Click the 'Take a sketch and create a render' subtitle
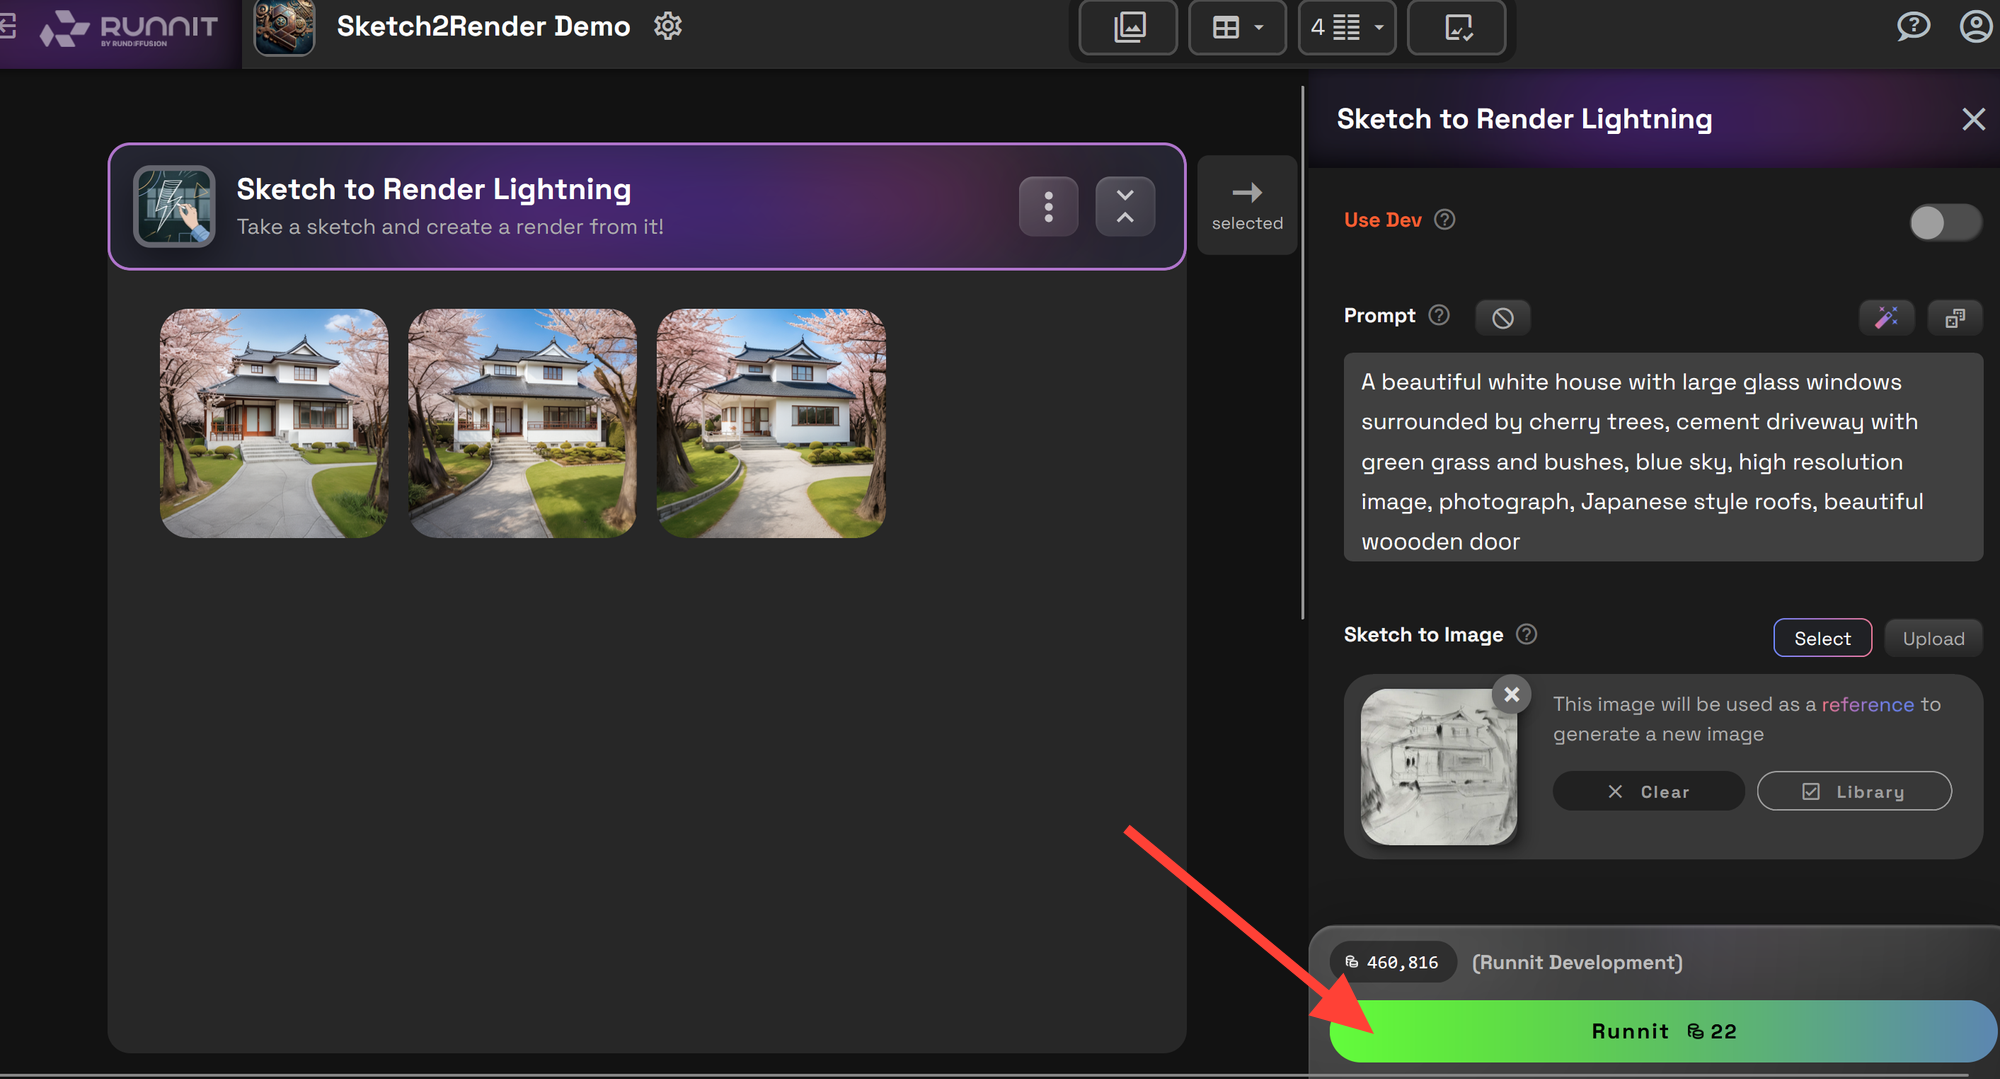The height and width of the screenshot is (1079, 2000). click(x=450, y=227)
